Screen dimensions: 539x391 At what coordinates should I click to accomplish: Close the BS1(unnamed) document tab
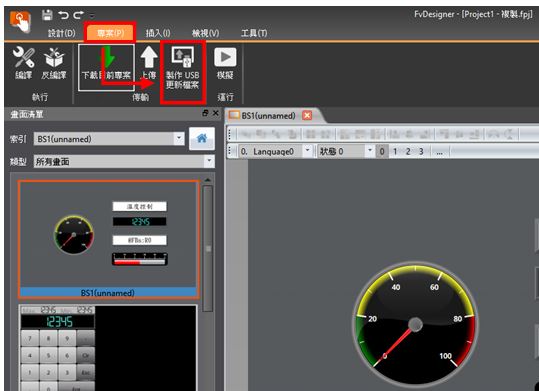pyautogui.click(x=307, y=116)
